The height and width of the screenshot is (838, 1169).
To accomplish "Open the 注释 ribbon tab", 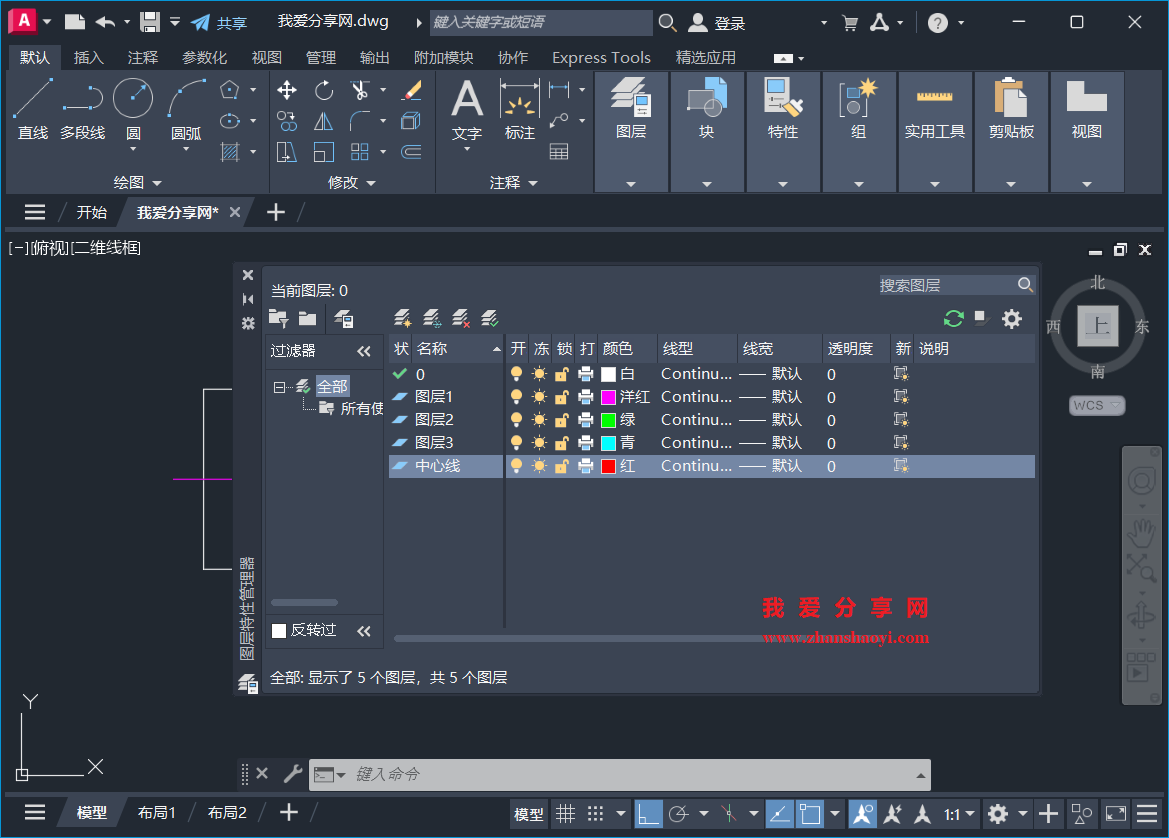I will tap(142, 57).
